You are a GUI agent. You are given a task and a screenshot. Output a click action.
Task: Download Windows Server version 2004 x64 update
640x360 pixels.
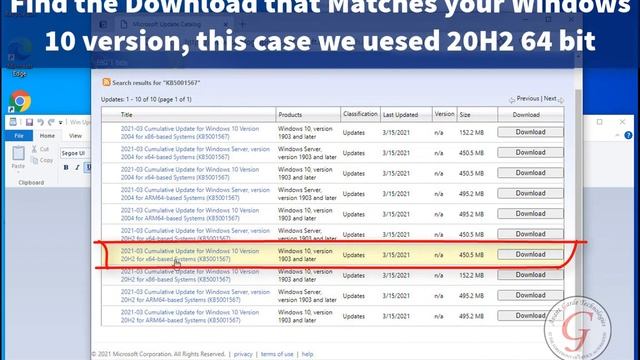pos(530,153)
